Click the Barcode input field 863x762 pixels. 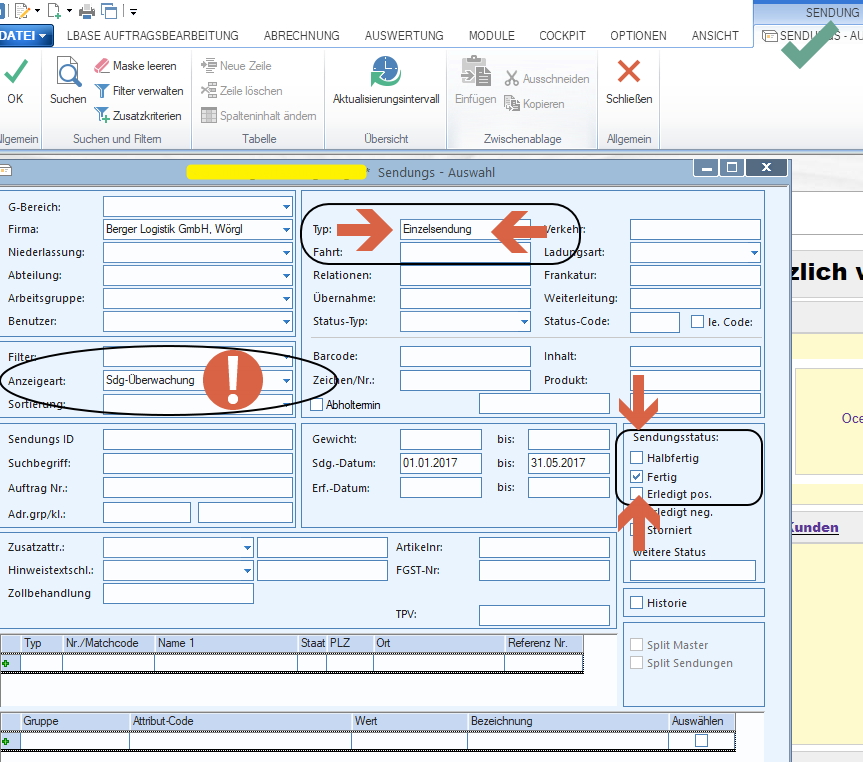pos(465,356)
